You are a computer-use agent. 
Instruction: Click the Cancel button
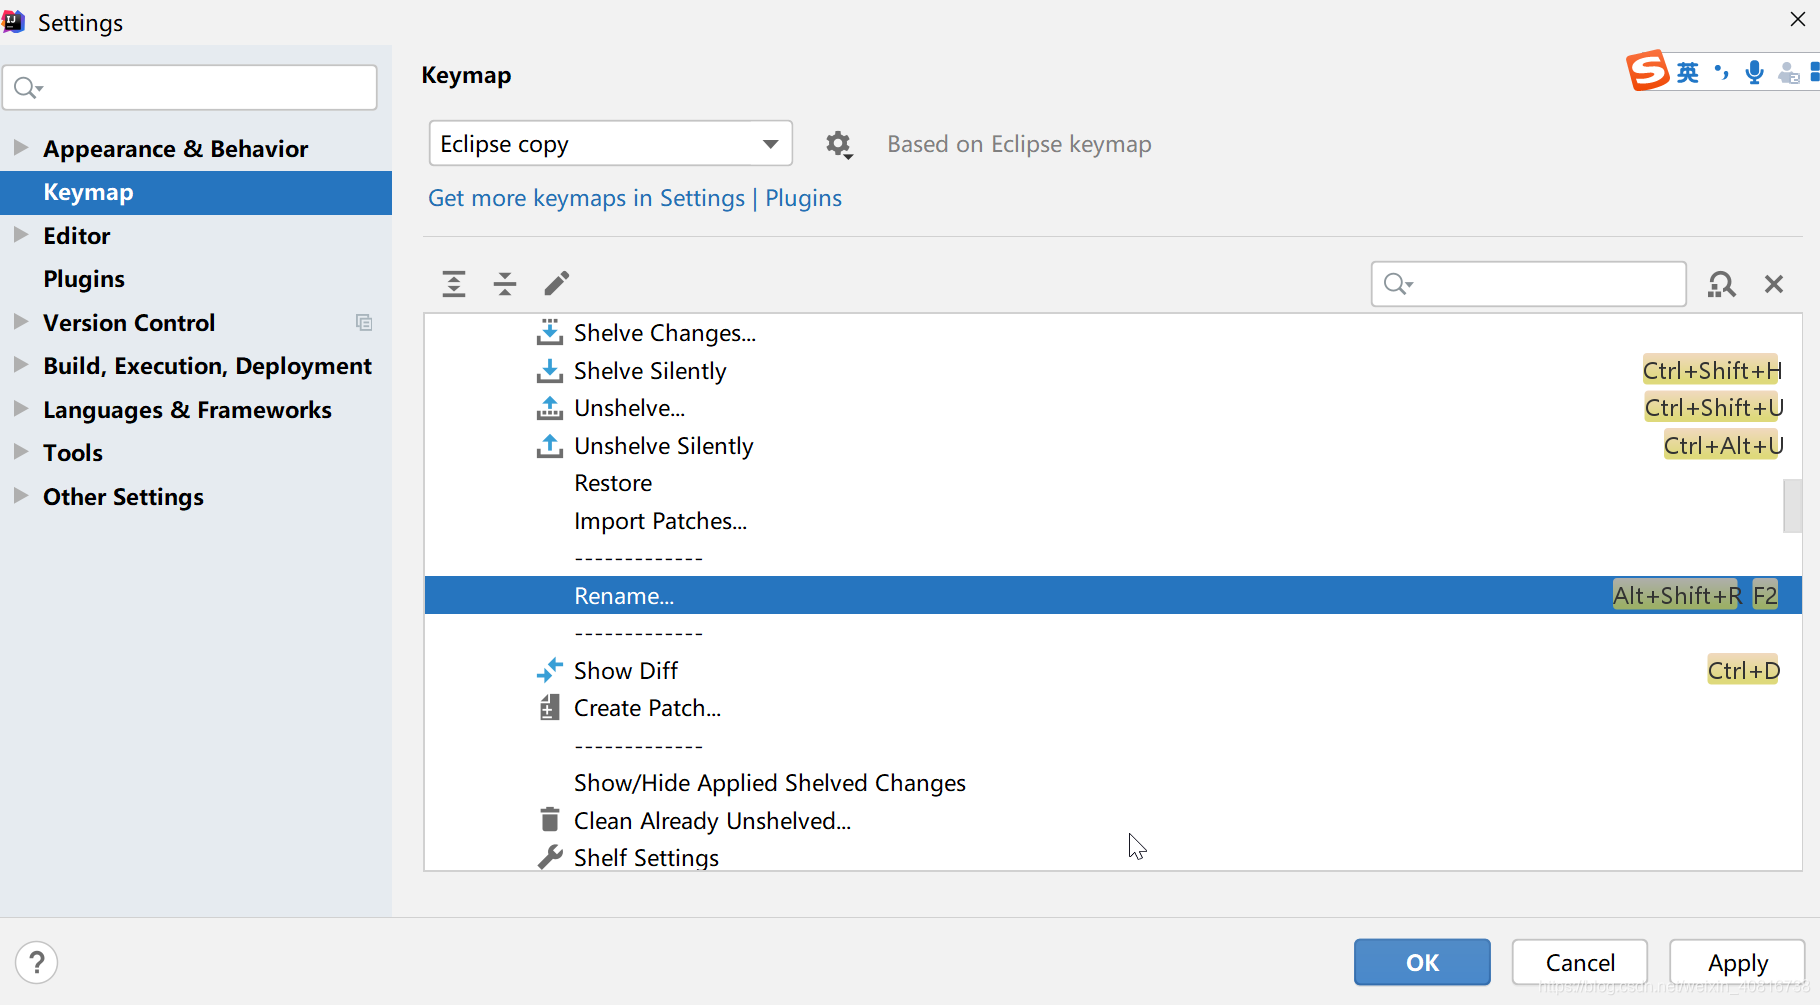(1580, 962)
